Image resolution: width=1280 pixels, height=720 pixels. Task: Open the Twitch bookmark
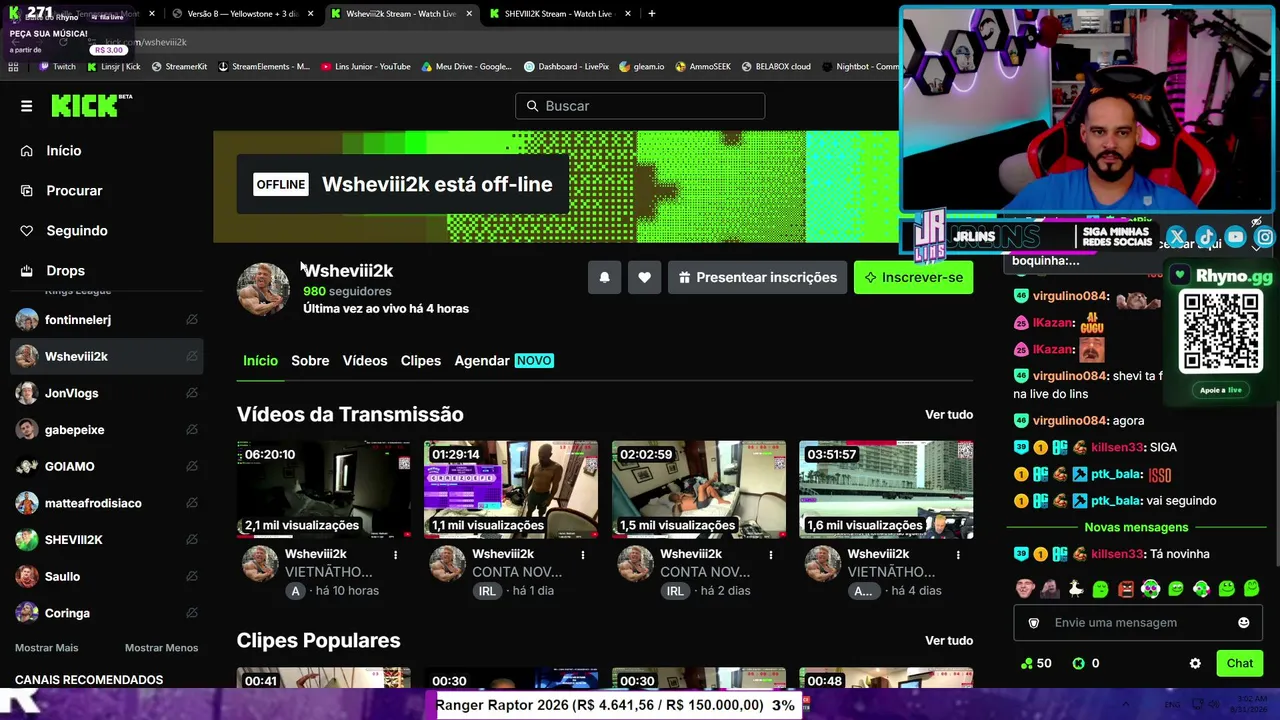(x=58, y=67)
